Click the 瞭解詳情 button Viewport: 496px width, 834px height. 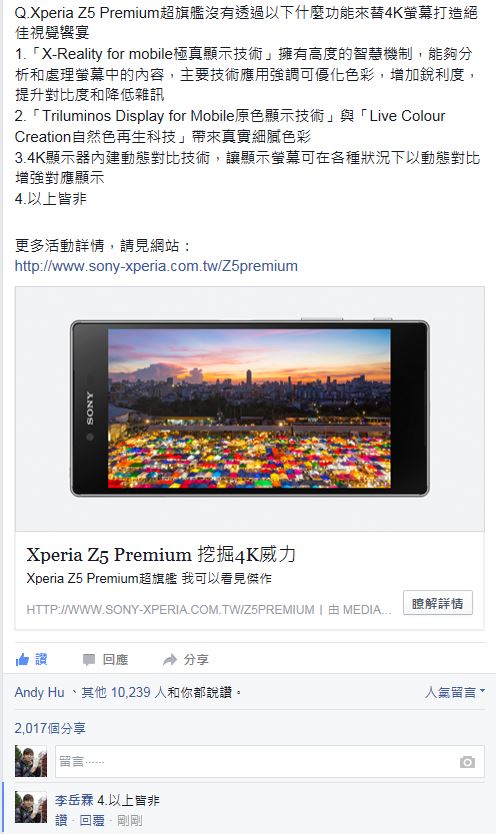coord(438,603)
